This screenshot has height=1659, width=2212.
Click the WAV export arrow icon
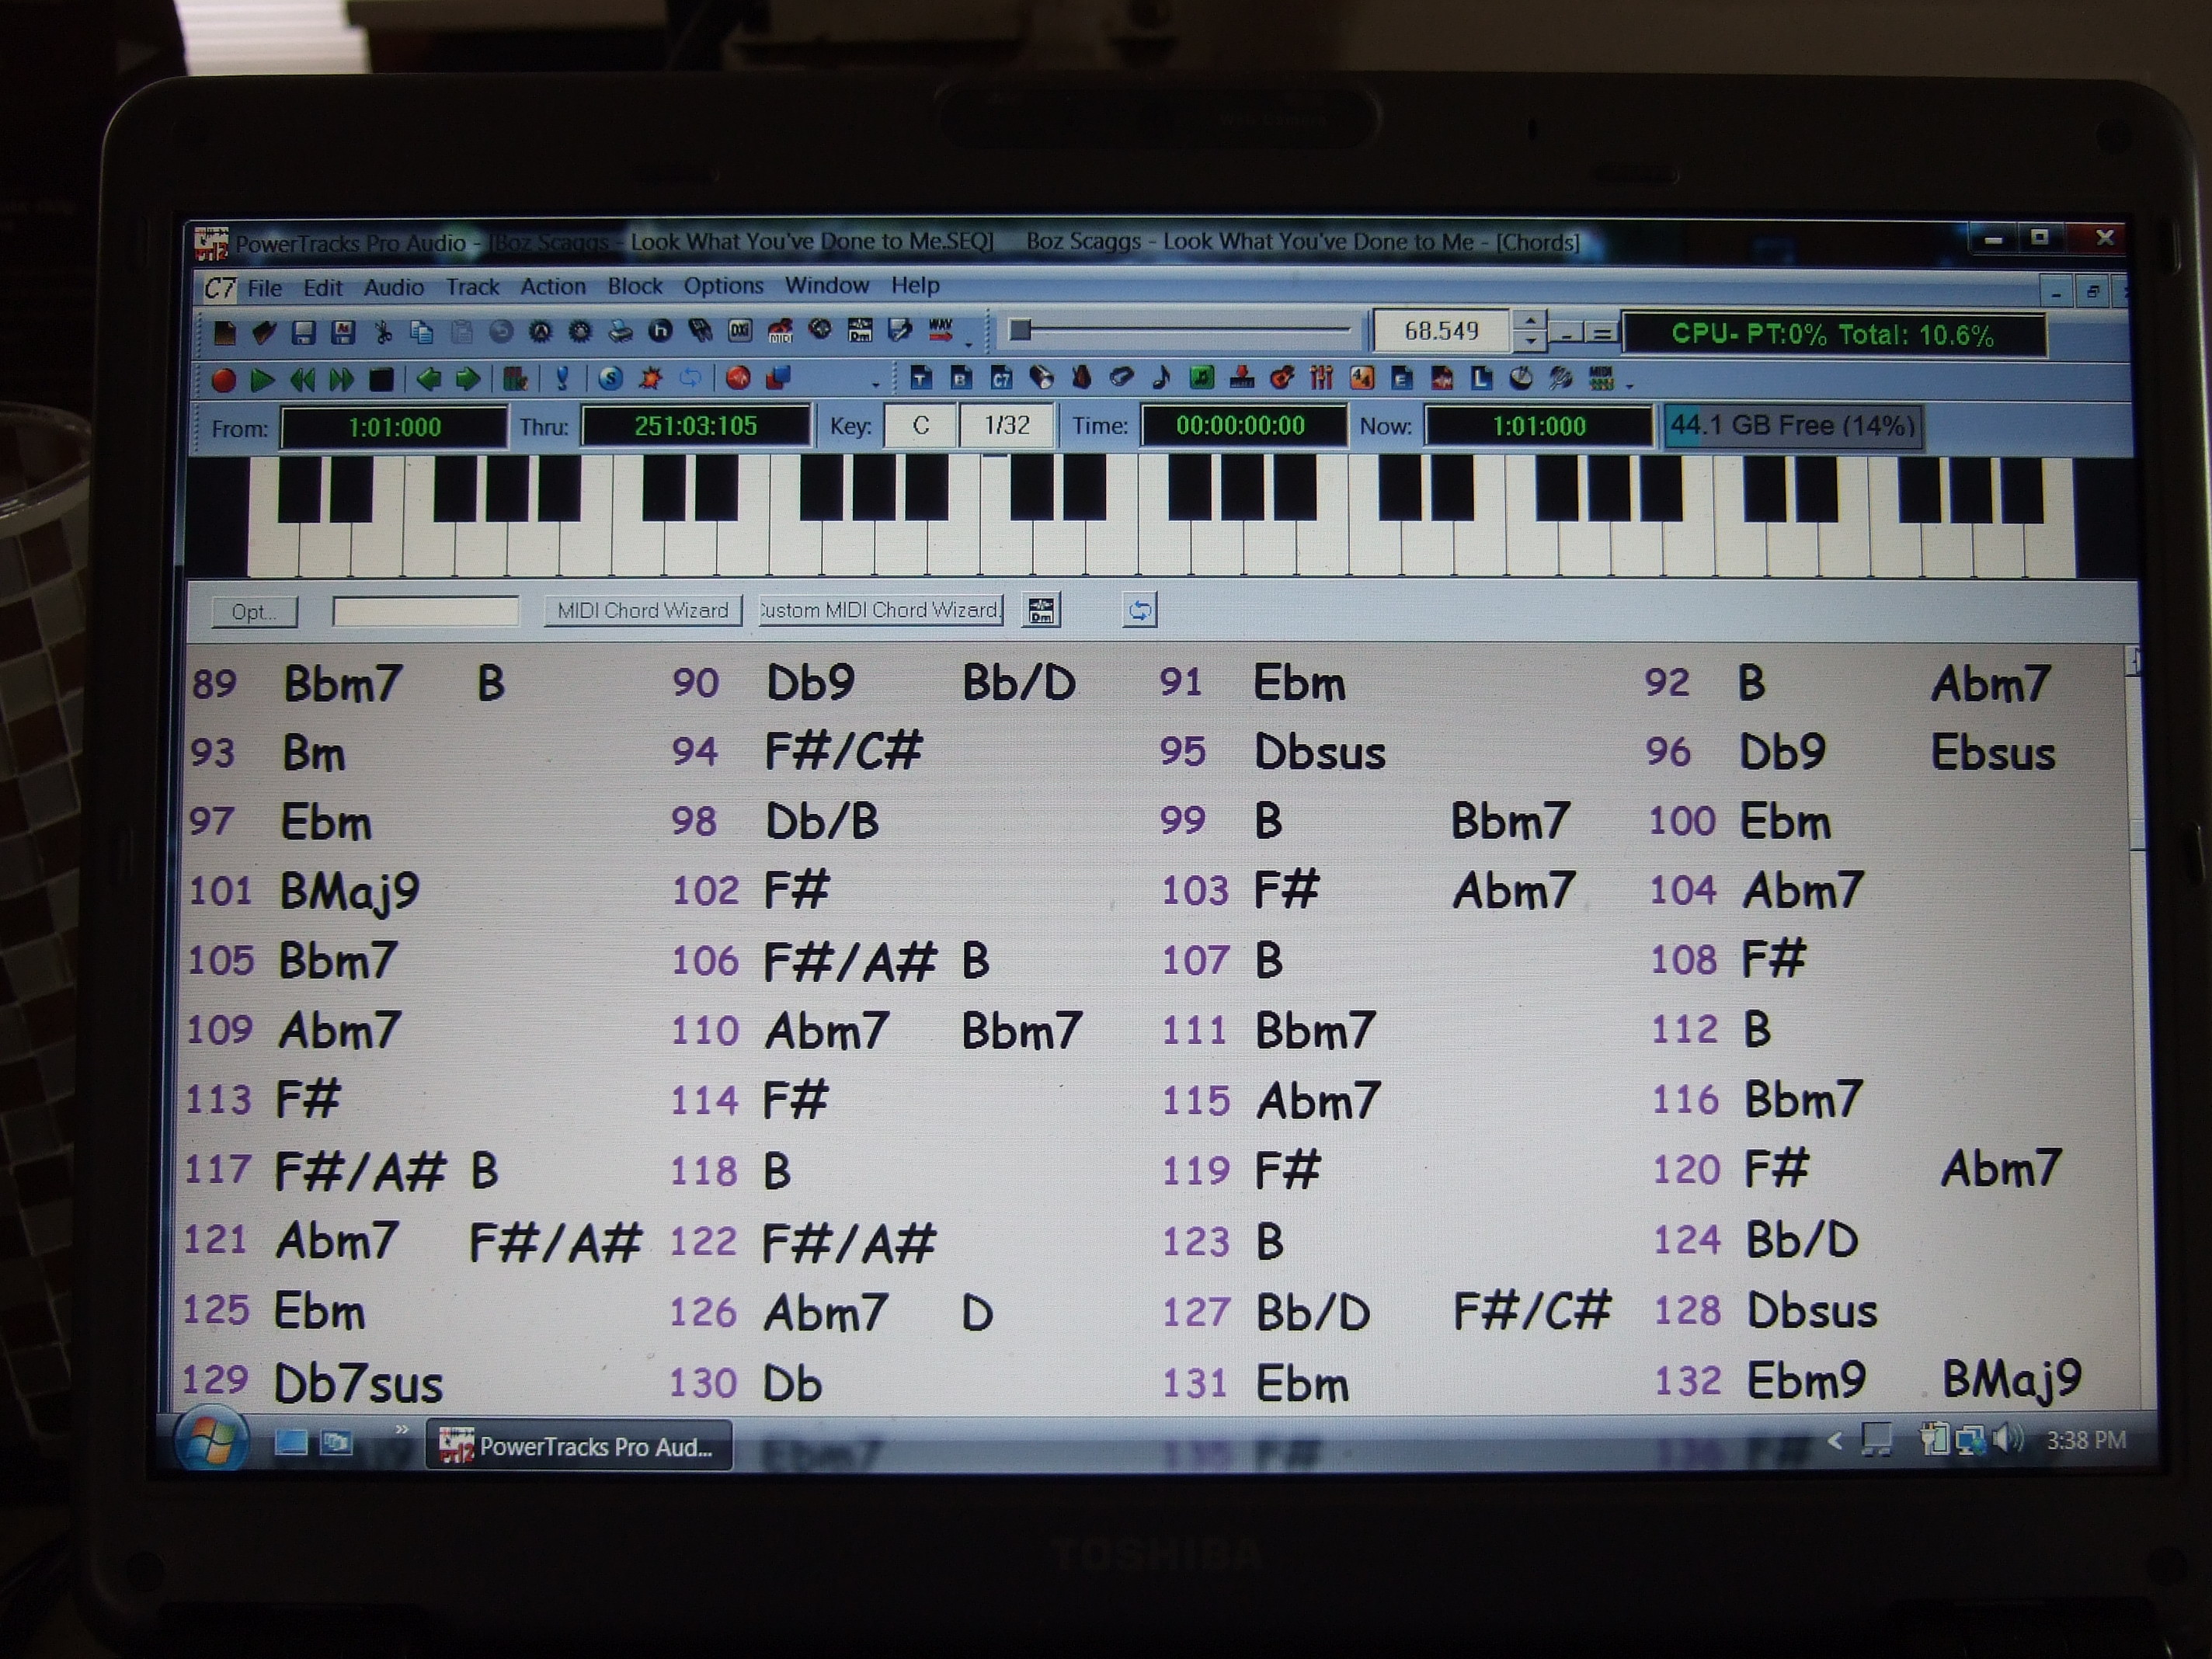coord(941,330)
